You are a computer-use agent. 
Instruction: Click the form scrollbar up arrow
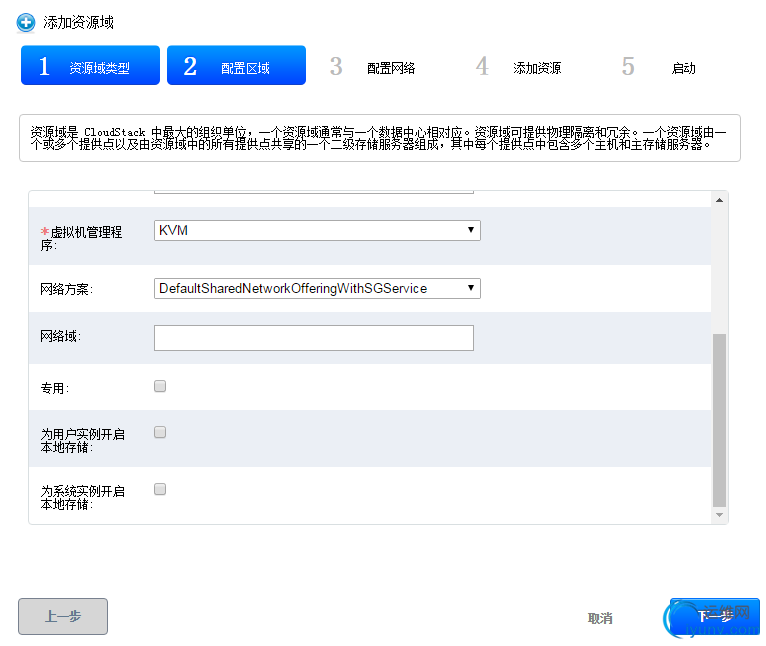(x=719, y=200)
